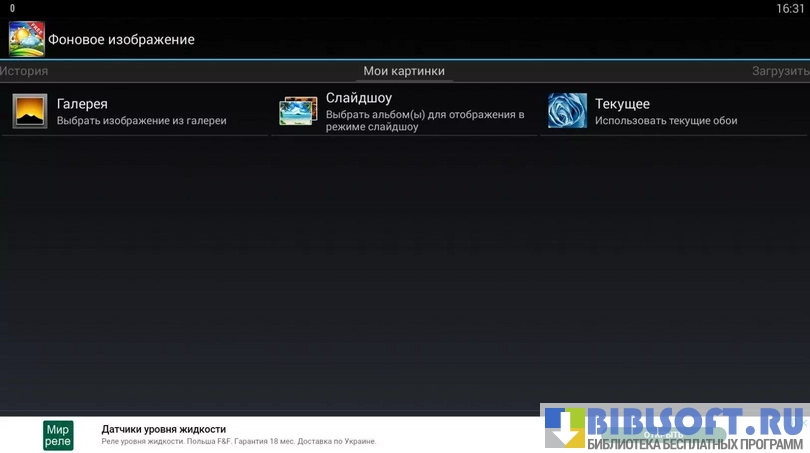Viewport: 810px width, 453px height.
Task: Click 'Выбрать изображение из галереи' description
Action: pyautogui.click(x=141, y=121)
